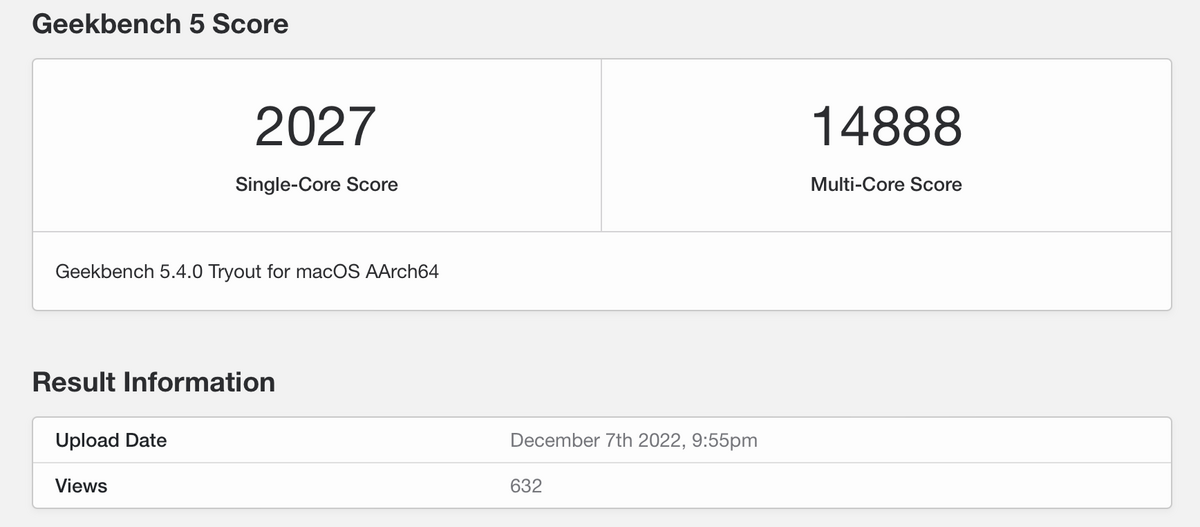
Task: Click the Multi-Core Score label
Action: click(x=886, y=184)
